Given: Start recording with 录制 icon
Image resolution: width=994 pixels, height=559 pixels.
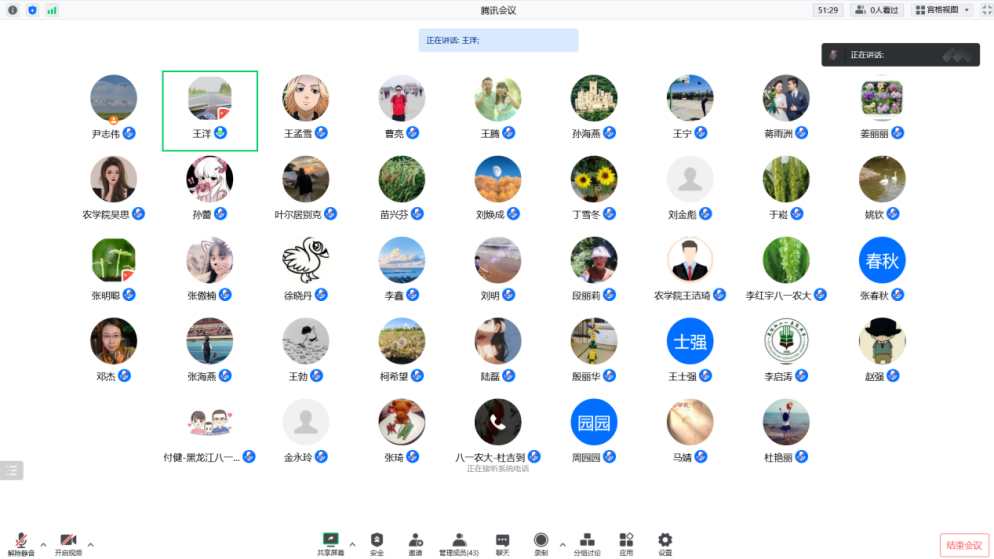Looking at the screenshot, I should pyautogui.click(x=541, y=541).
